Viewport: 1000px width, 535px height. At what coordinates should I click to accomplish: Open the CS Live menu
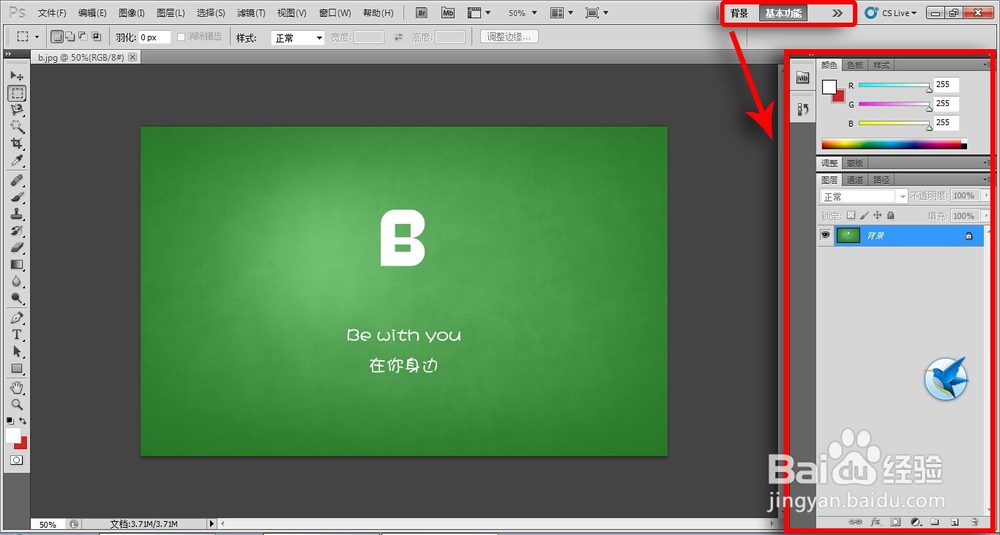(x=891, y=13)
